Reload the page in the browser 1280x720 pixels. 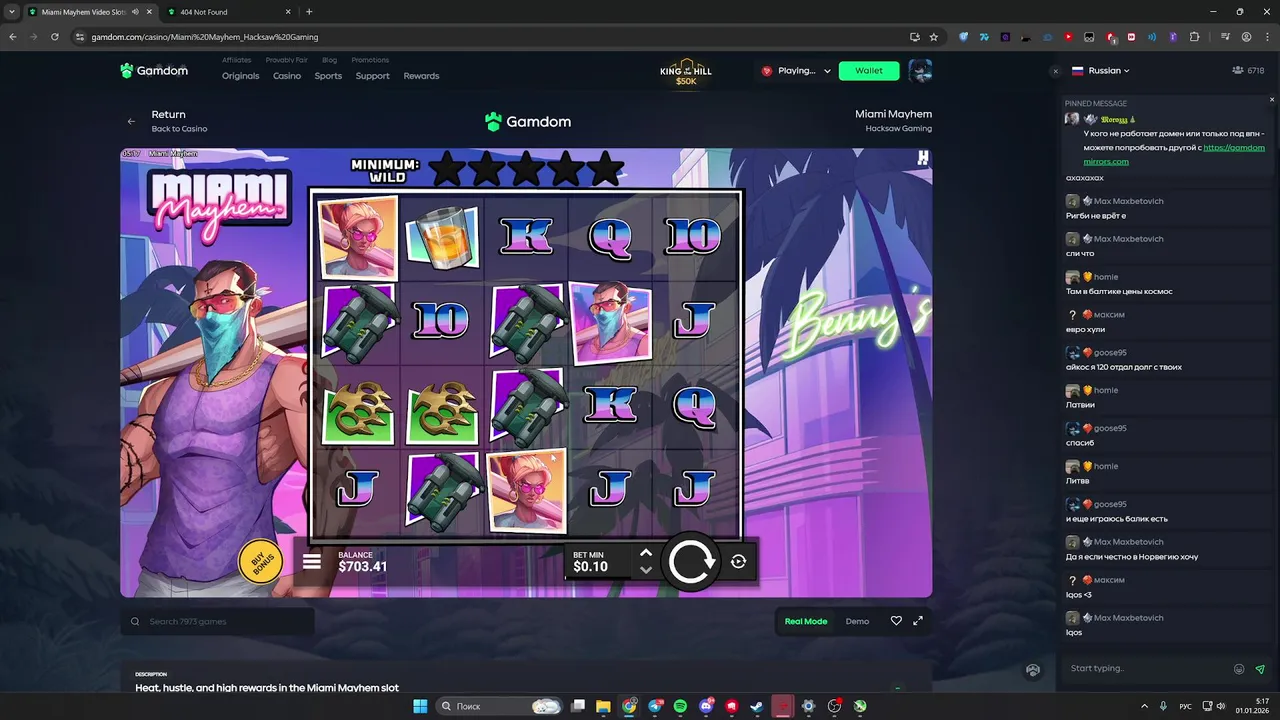click(x=54, y=37)
